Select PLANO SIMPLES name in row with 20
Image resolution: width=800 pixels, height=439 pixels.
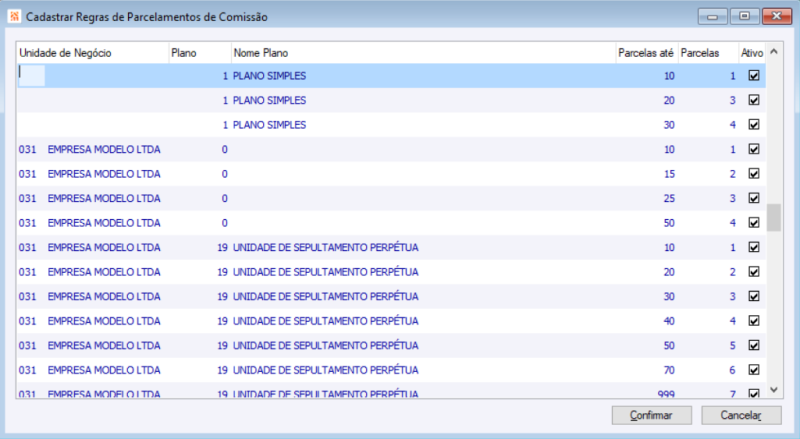(x=269, y=101)
